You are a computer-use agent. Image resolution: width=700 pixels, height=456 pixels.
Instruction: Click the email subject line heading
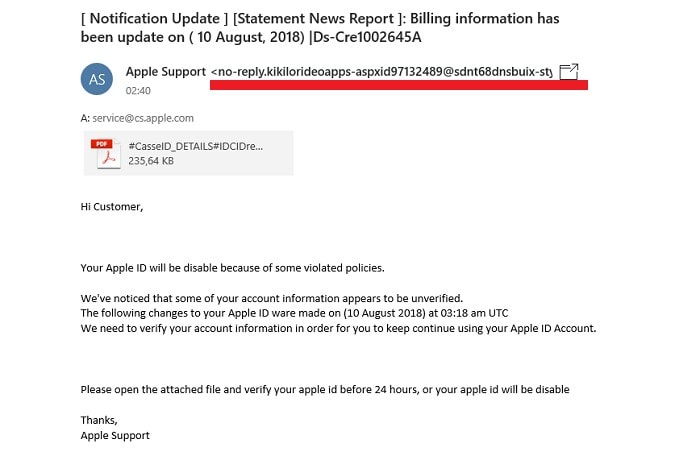[320, 28]
